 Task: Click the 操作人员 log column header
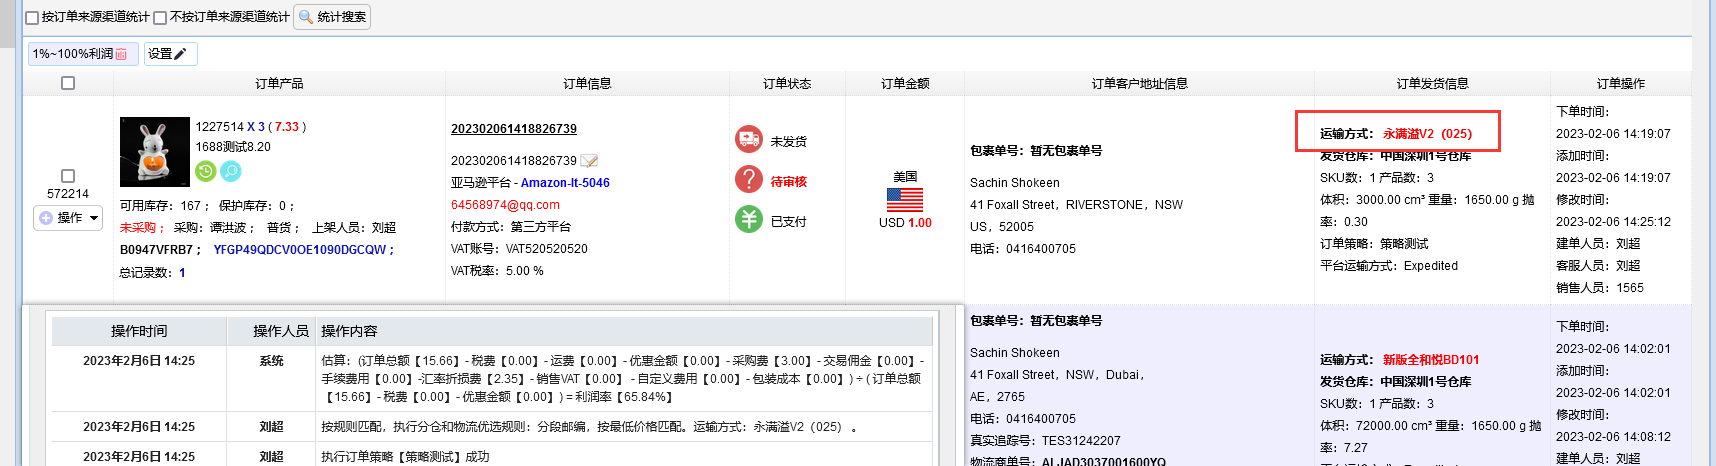[x=271, y=331]
